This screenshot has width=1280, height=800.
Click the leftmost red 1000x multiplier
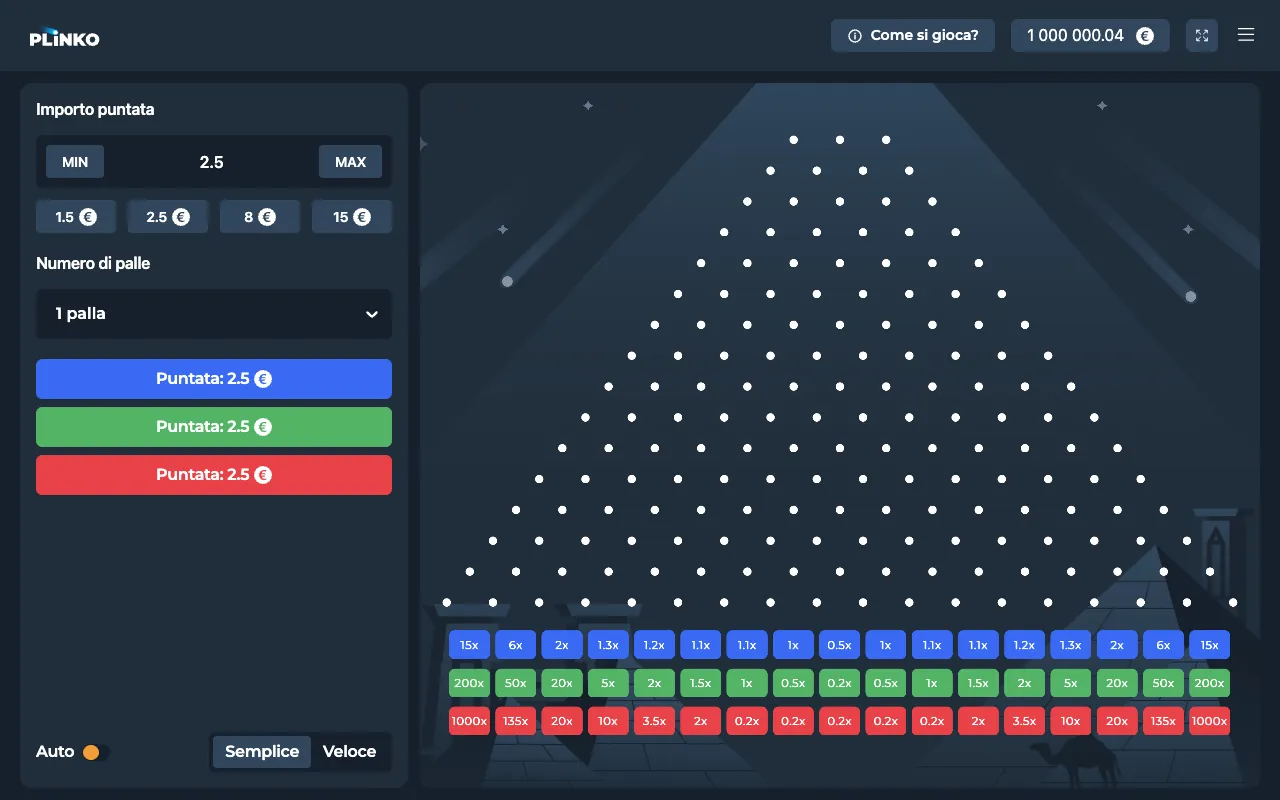coord(469,721)
